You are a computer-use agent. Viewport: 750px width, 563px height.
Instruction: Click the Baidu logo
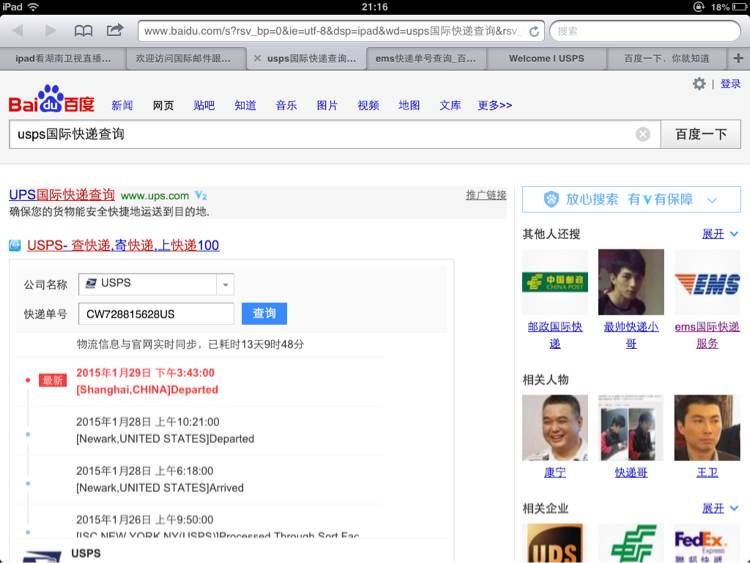pyautogui.click(x=51, y=99)
